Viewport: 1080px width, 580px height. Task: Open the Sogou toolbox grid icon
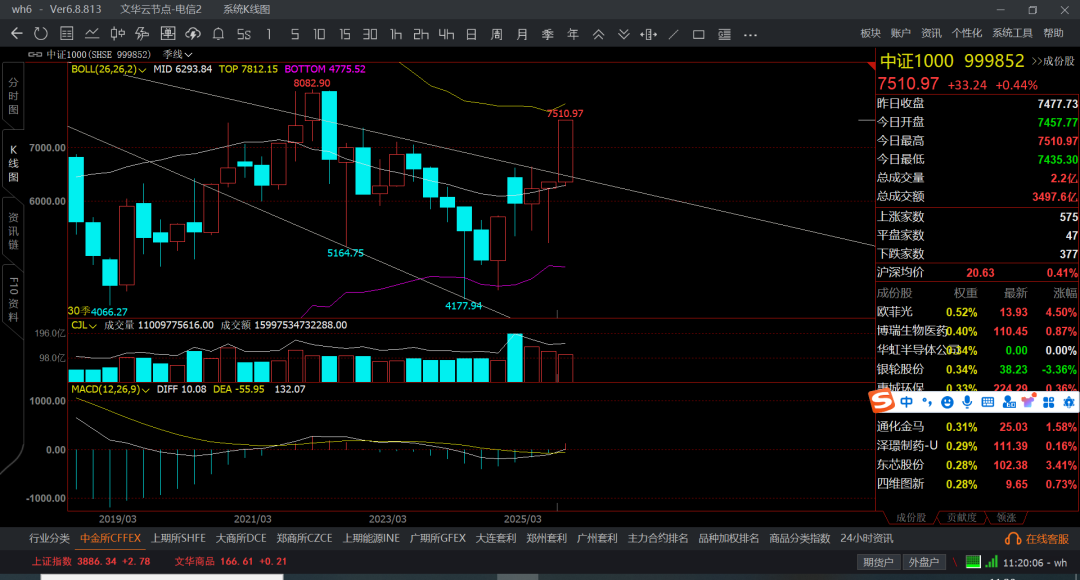point(1049,402)
